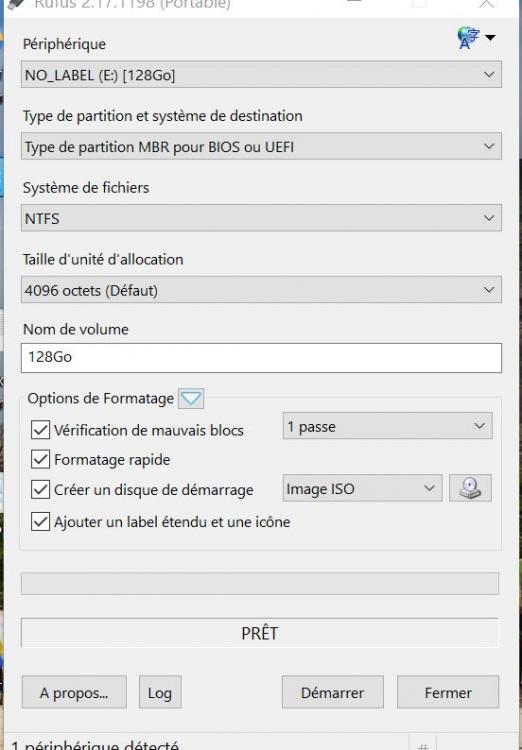Uncheck Ajouter un label étendu et une icône

click(40, 521)
